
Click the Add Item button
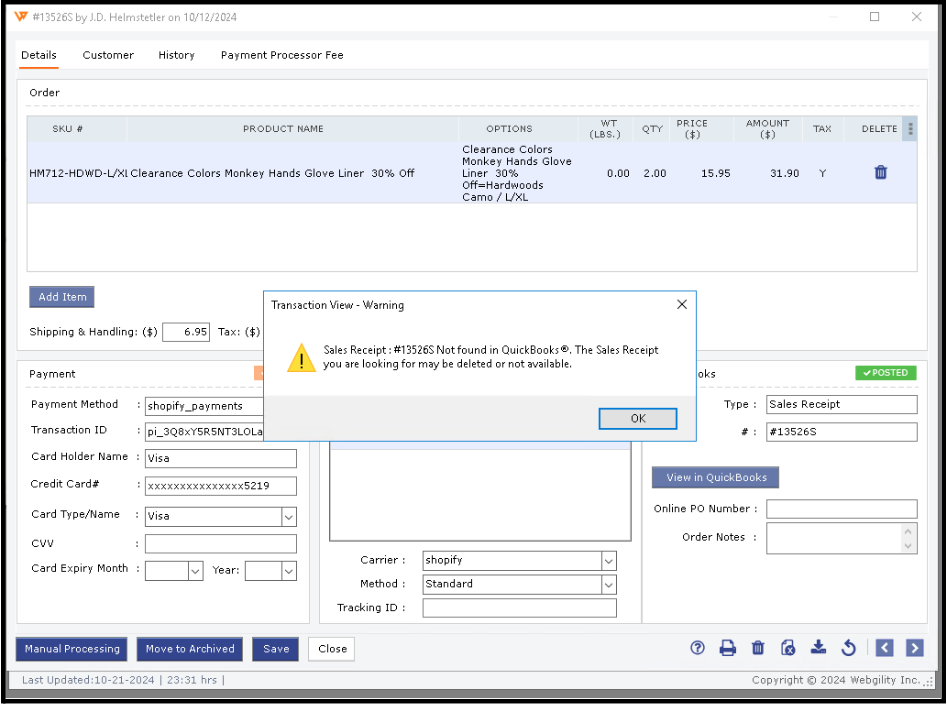pos(62,297)
